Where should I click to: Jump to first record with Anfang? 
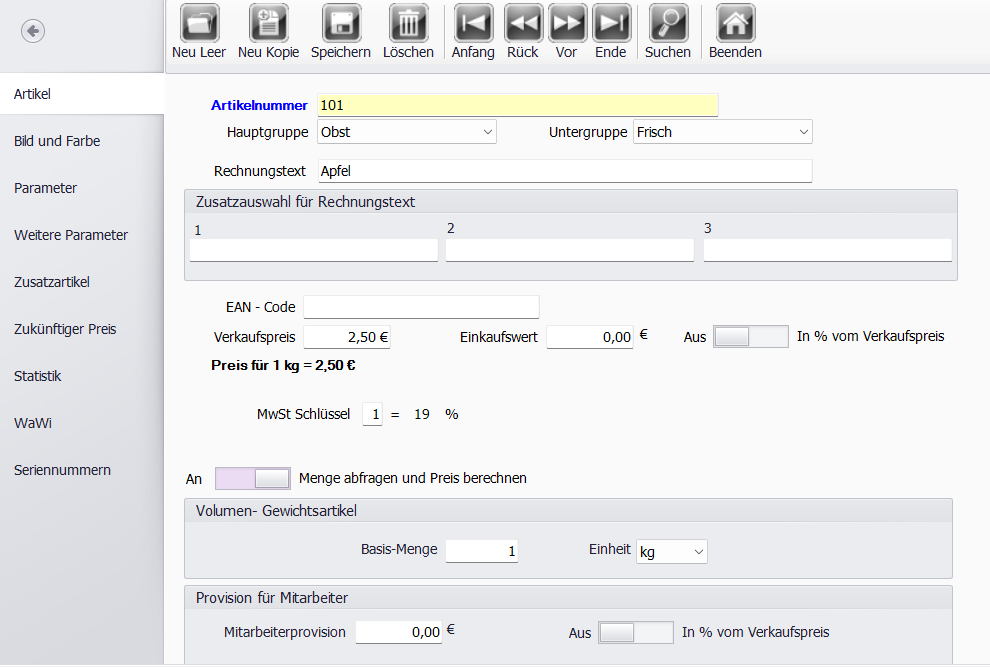click(473, 24)
